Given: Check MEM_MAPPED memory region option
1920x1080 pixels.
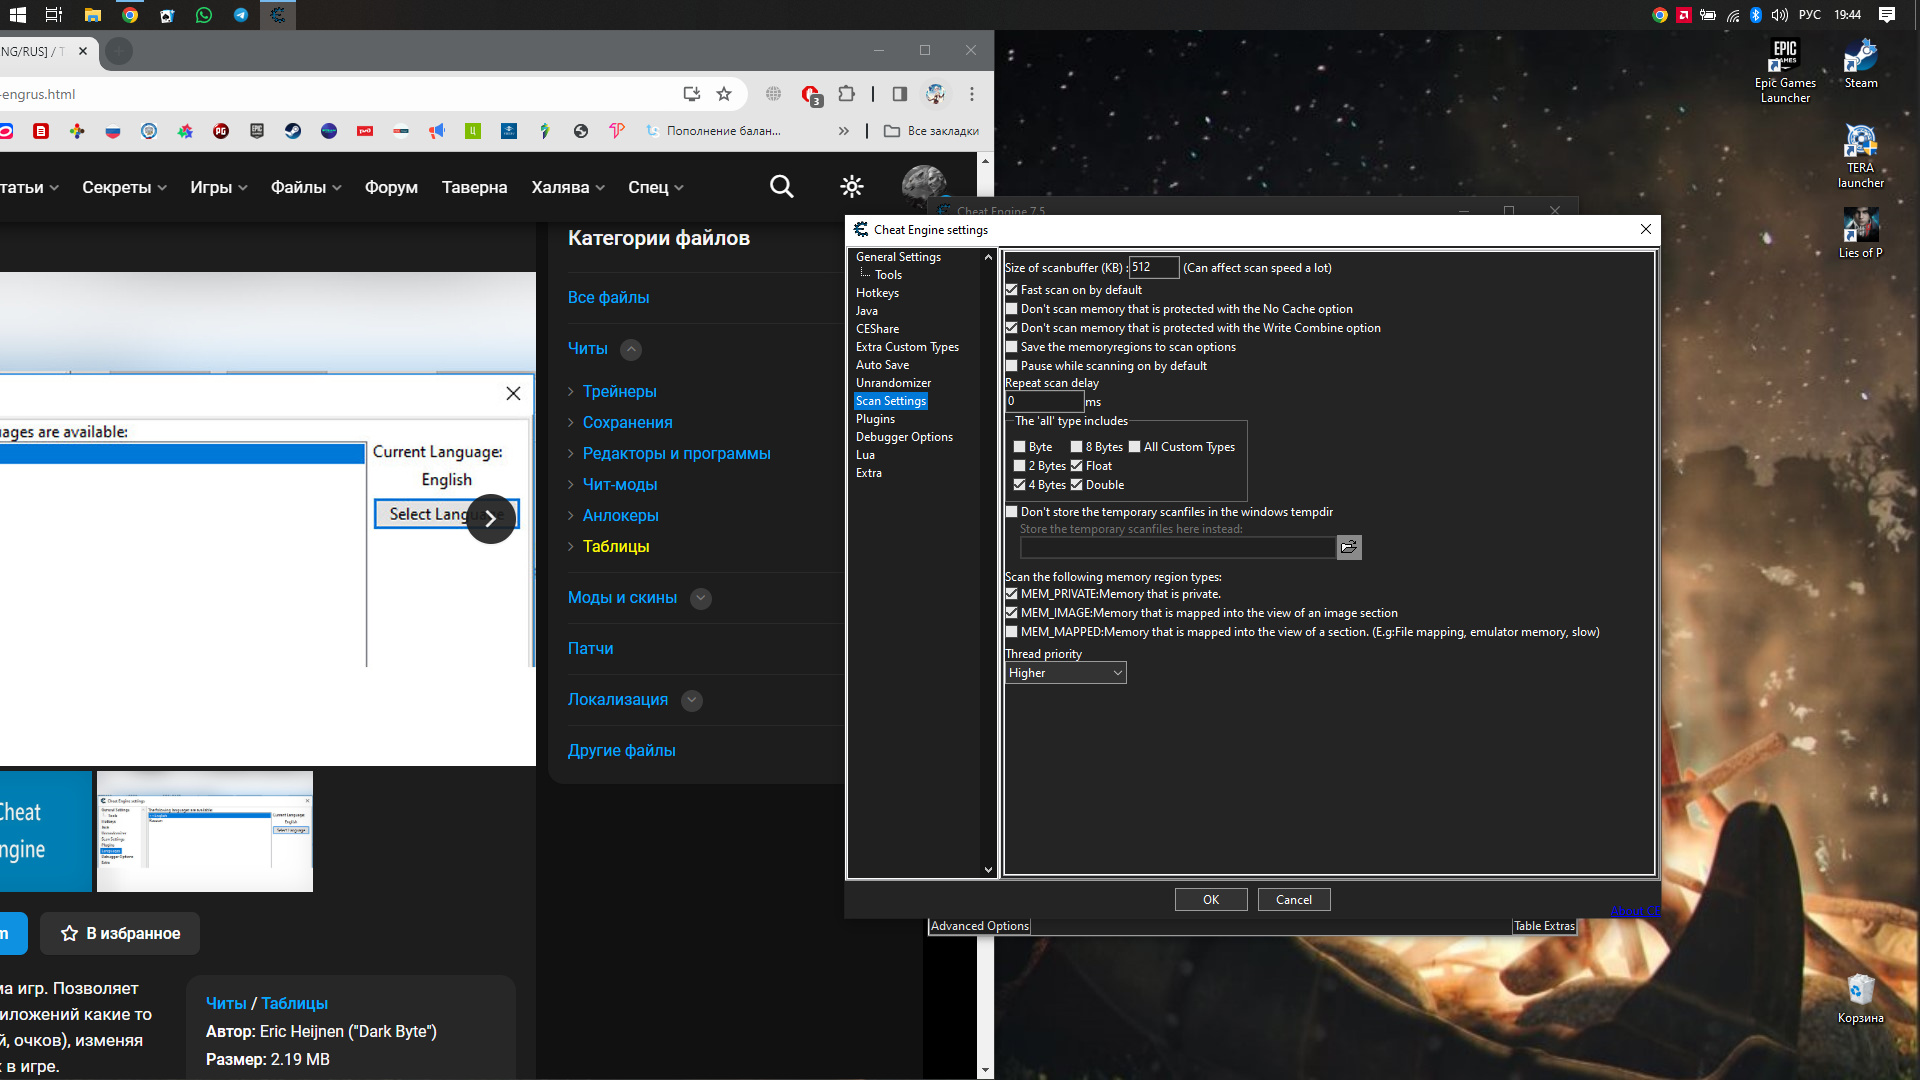Looking at the screenshot, I should [x=1012, y=632].
